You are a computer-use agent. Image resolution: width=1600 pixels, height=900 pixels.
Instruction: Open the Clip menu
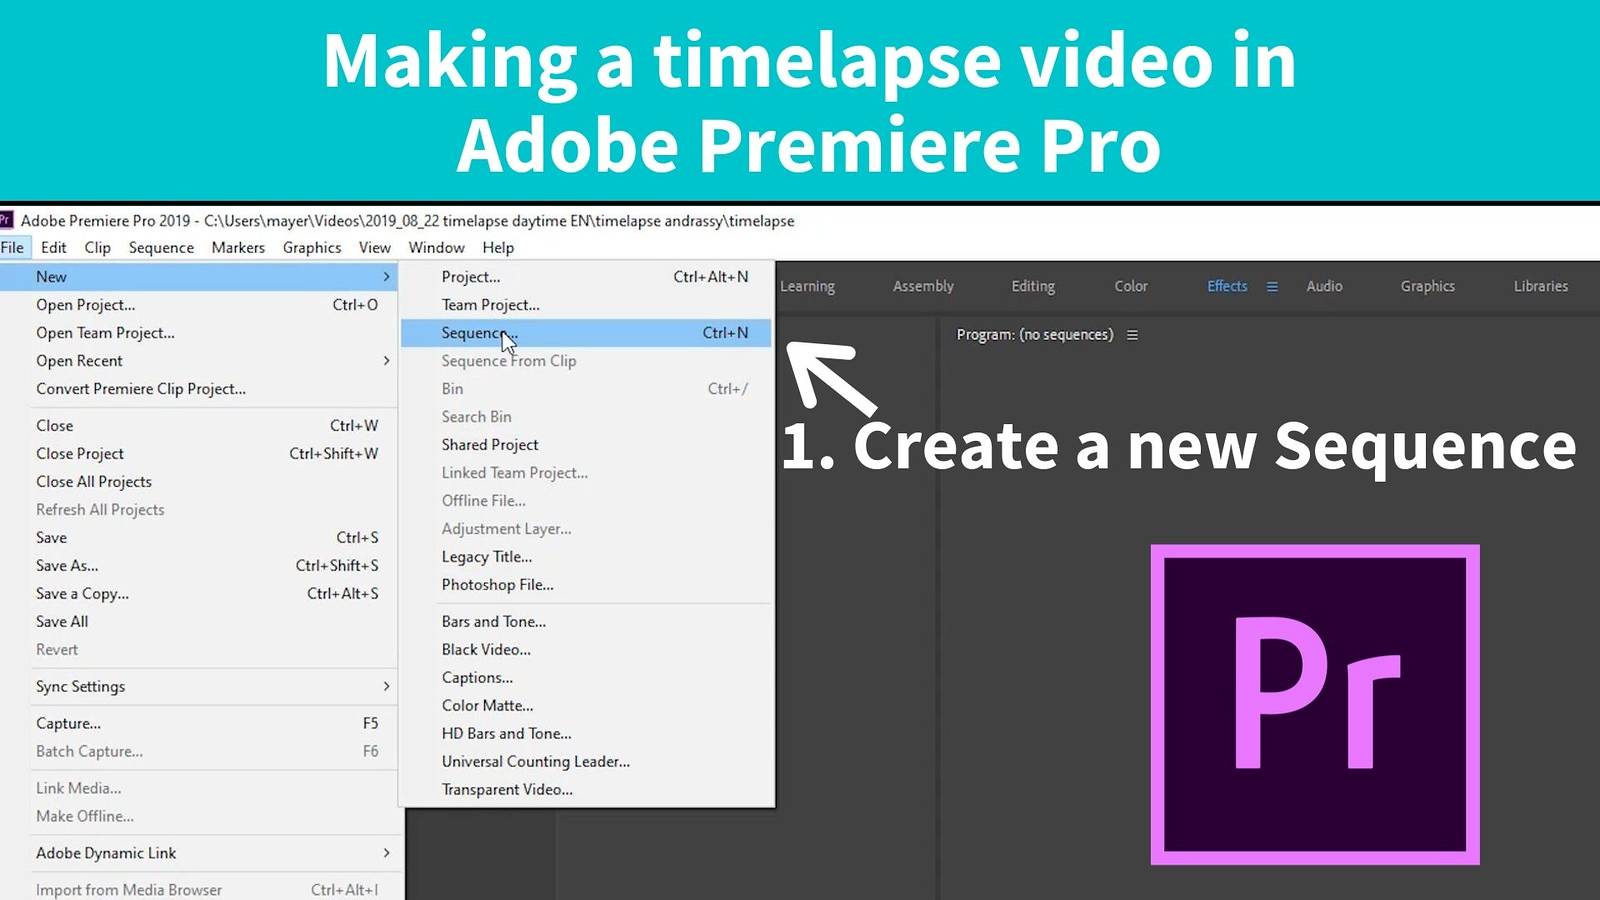tap(97, 247)
